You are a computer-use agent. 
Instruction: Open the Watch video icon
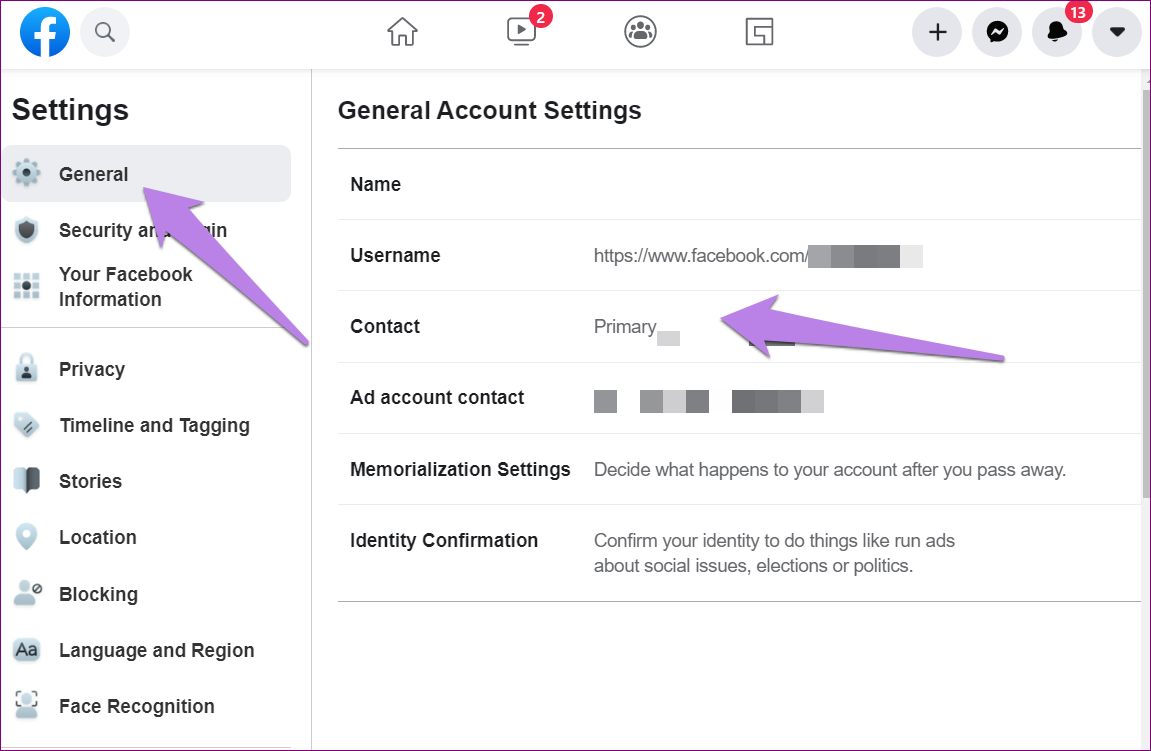[521, 33]
